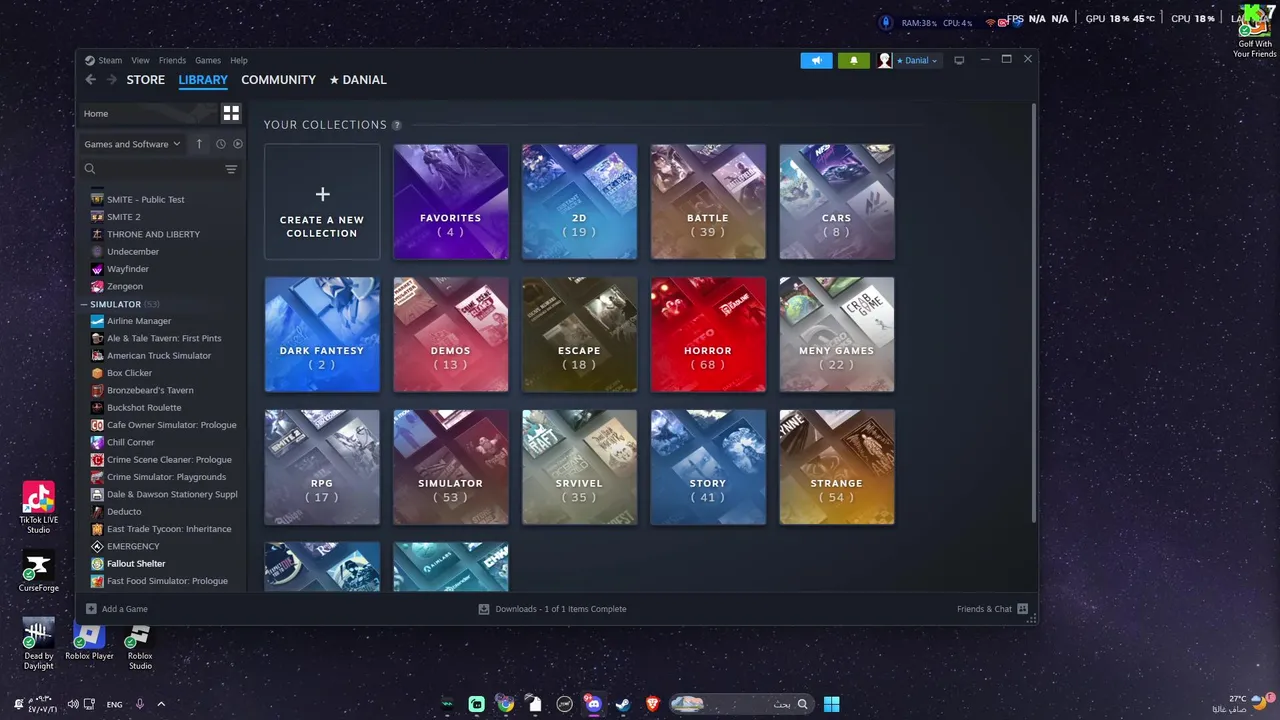Go forward with the Steam forward arrow
Viewport: 1280px width, 720px height.
pos(111,80)
